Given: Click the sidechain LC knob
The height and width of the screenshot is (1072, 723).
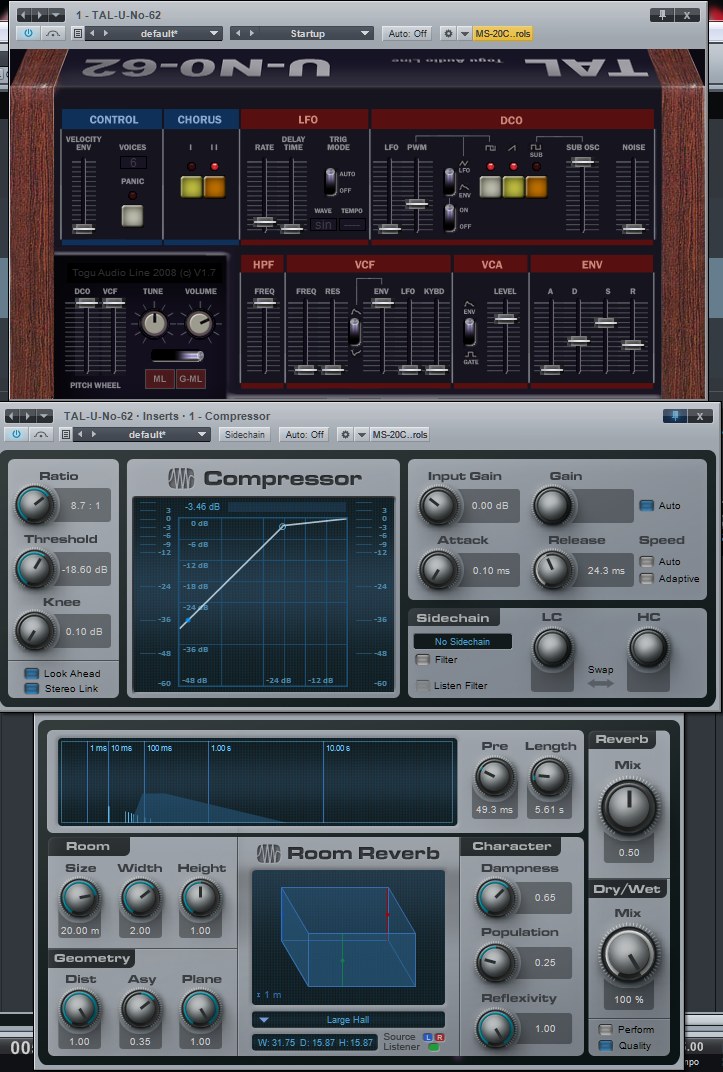Looking at the screenshot, I should [551, 647].
